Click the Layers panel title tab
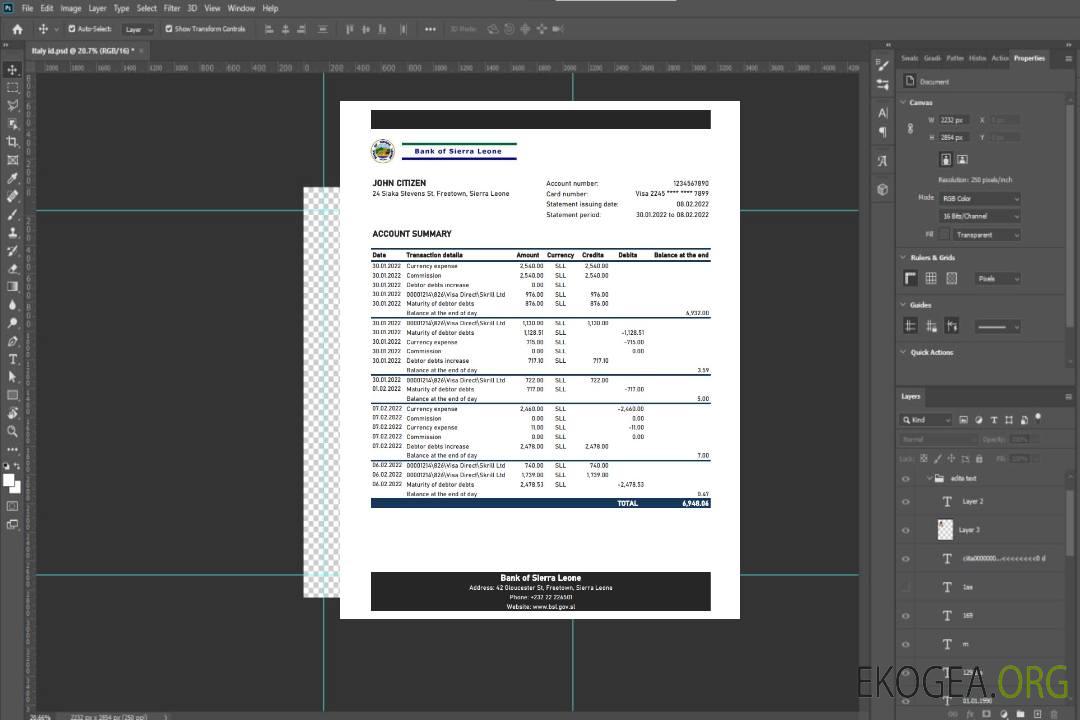The height and width of the screenshot is (720, 1080). tap(911, 396)
